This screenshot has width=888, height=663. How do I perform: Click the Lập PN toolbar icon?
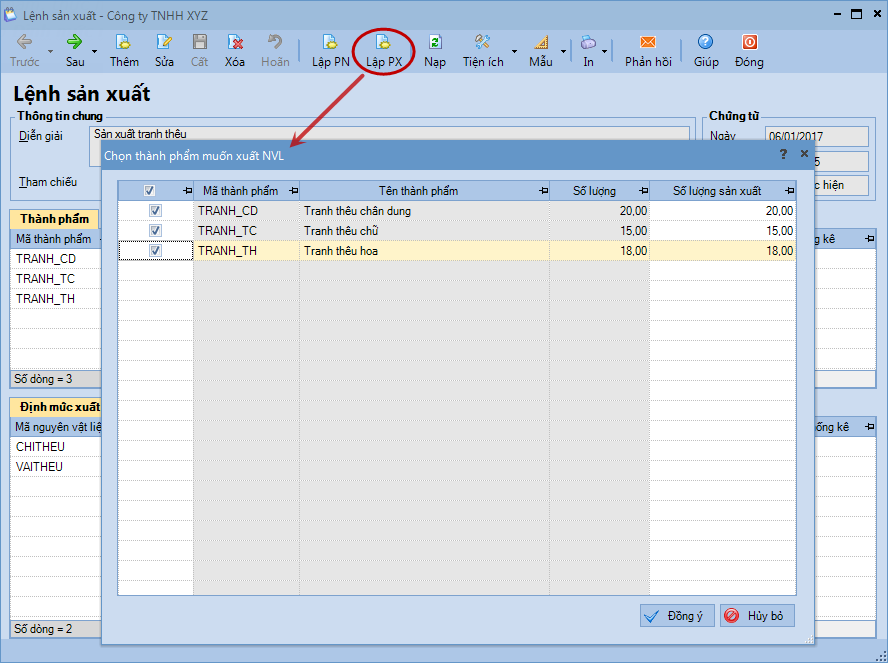pyautogui.click(x=330, y=43)
